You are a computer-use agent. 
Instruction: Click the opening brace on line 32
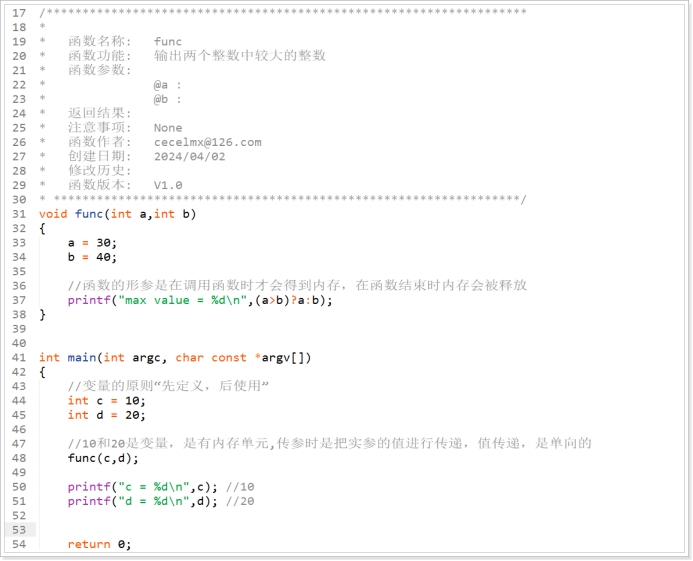click(x=42, y=229)
